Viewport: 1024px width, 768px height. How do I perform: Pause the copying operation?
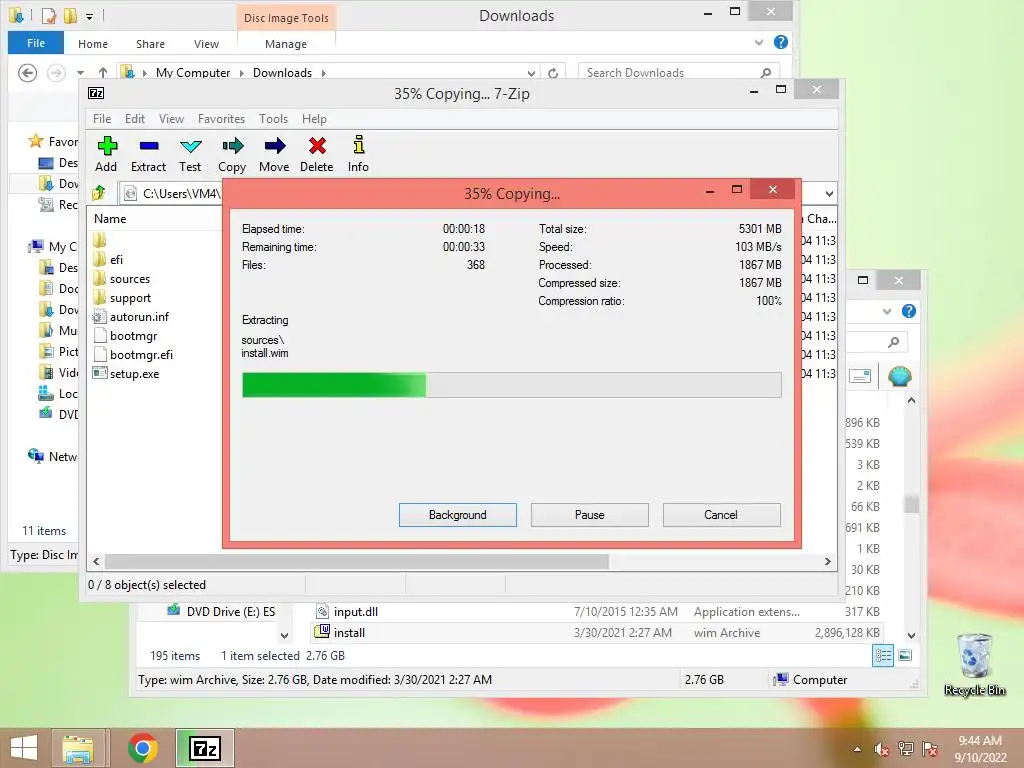[x=590, y=515]
